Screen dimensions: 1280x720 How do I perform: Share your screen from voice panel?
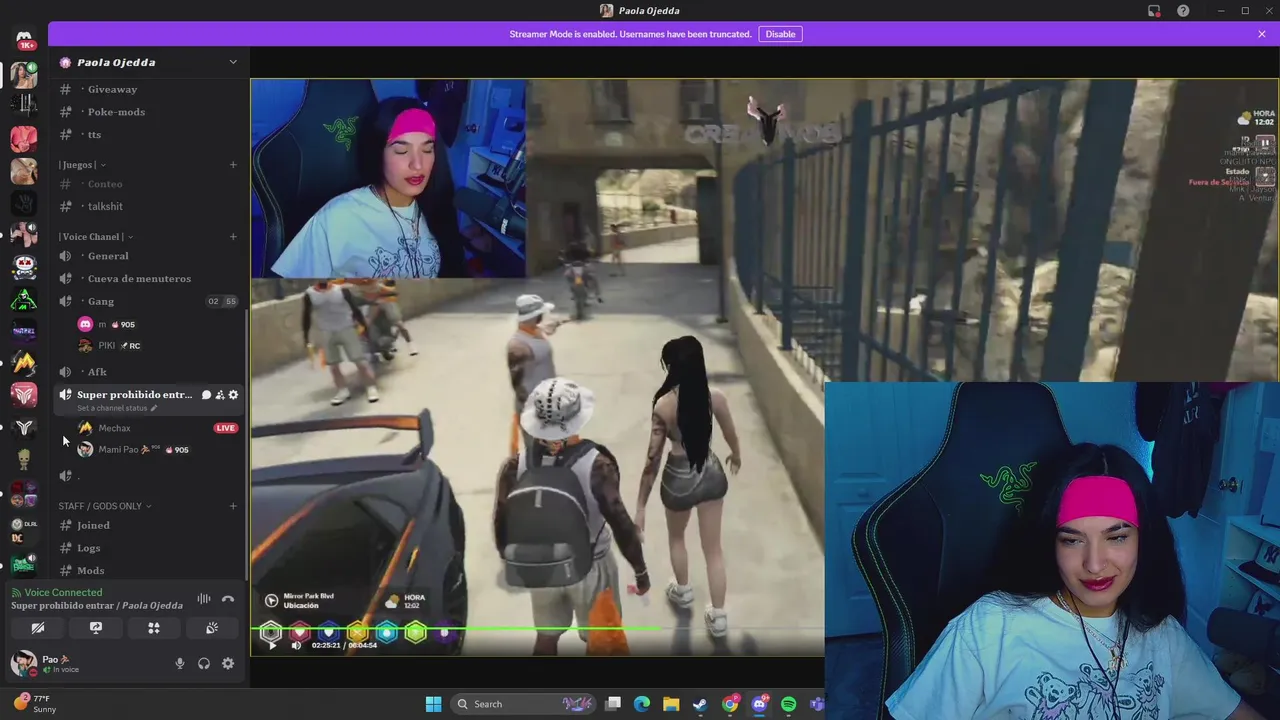(96, 628)
